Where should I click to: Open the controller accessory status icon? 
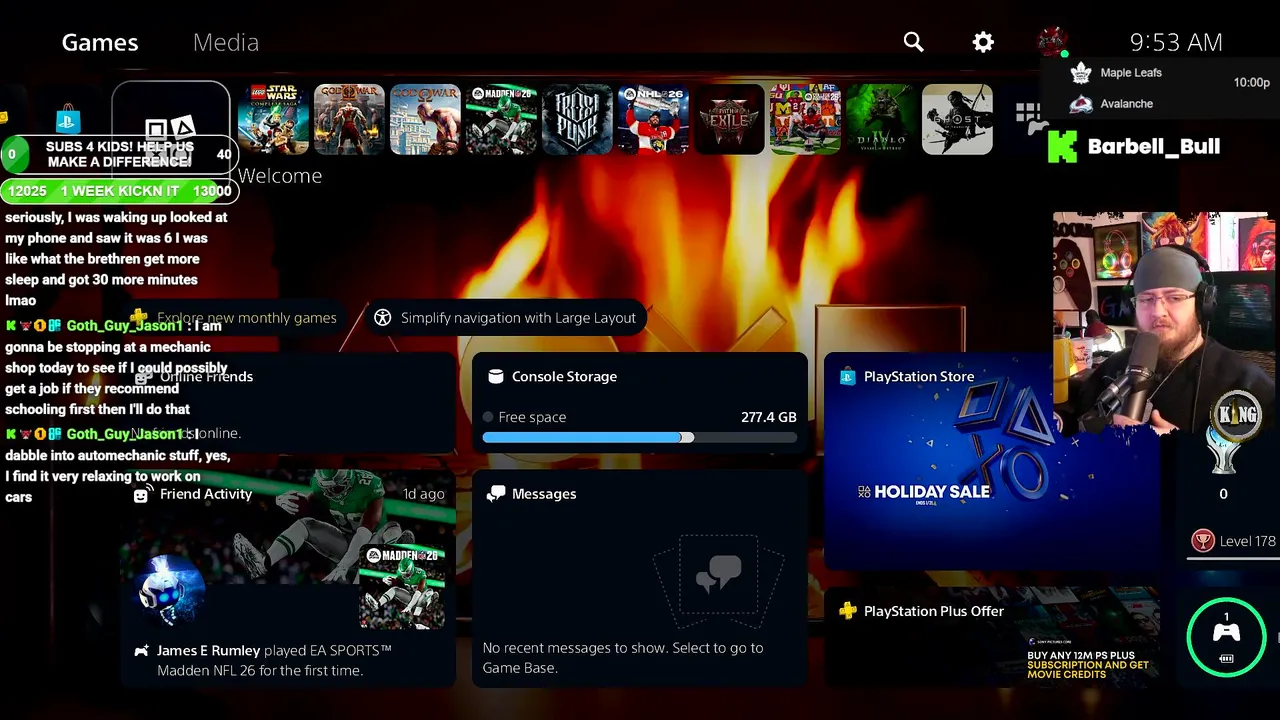click(x=1226, y=637)
